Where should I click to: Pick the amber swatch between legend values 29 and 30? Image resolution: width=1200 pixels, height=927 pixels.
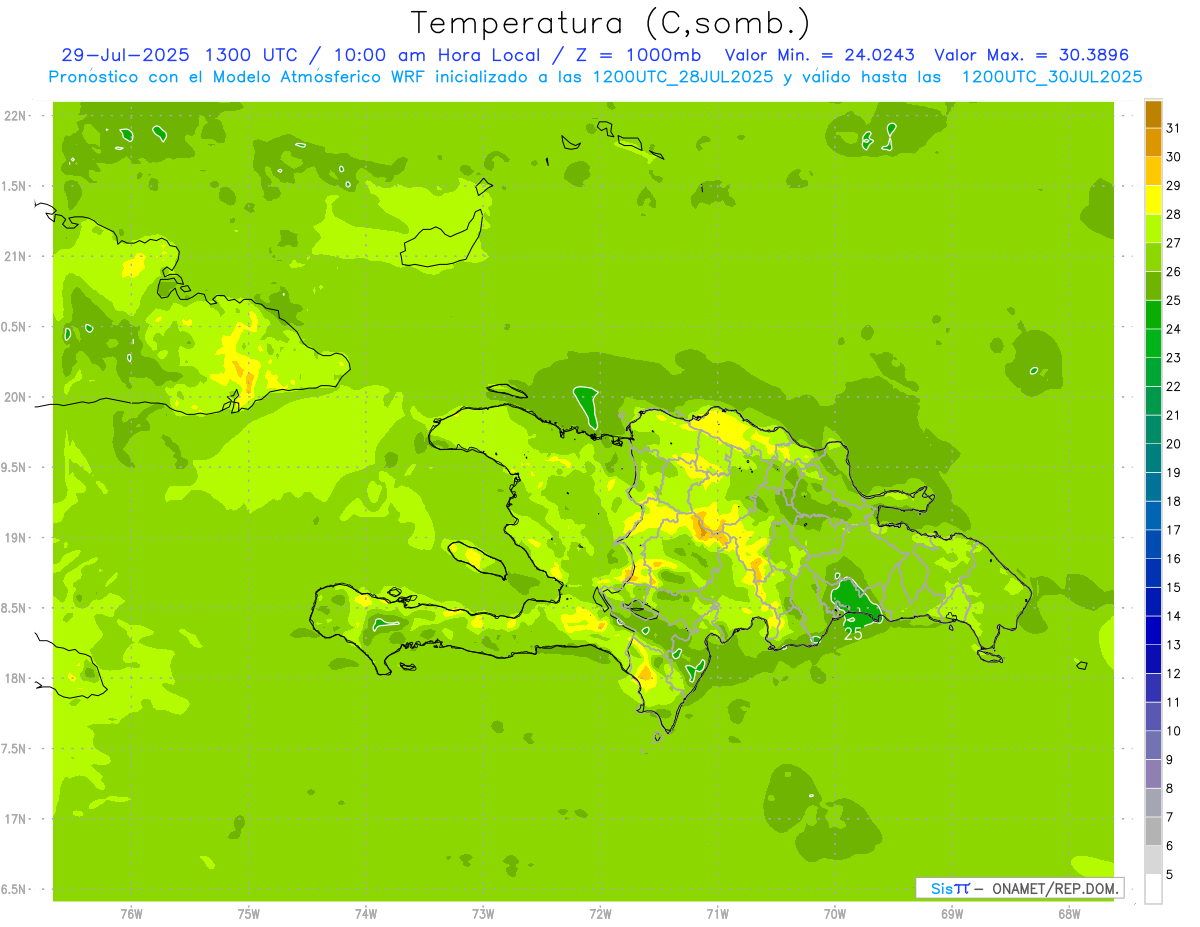[1153, 171]
